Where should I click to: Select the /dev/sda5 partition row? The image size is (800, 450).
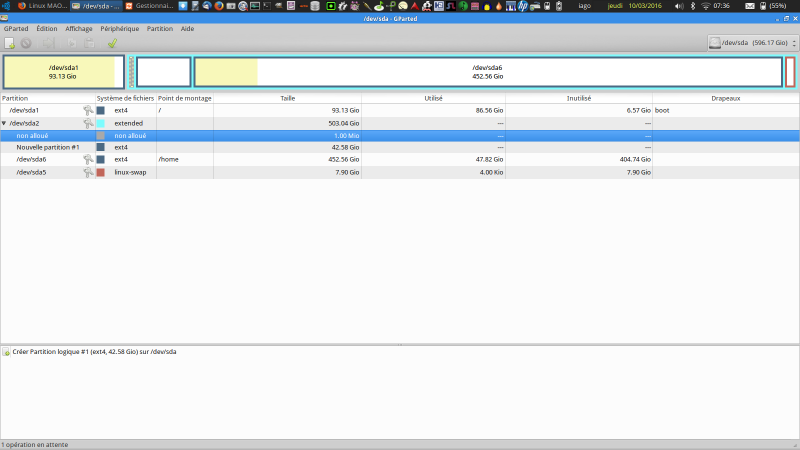tap(399, 172)
